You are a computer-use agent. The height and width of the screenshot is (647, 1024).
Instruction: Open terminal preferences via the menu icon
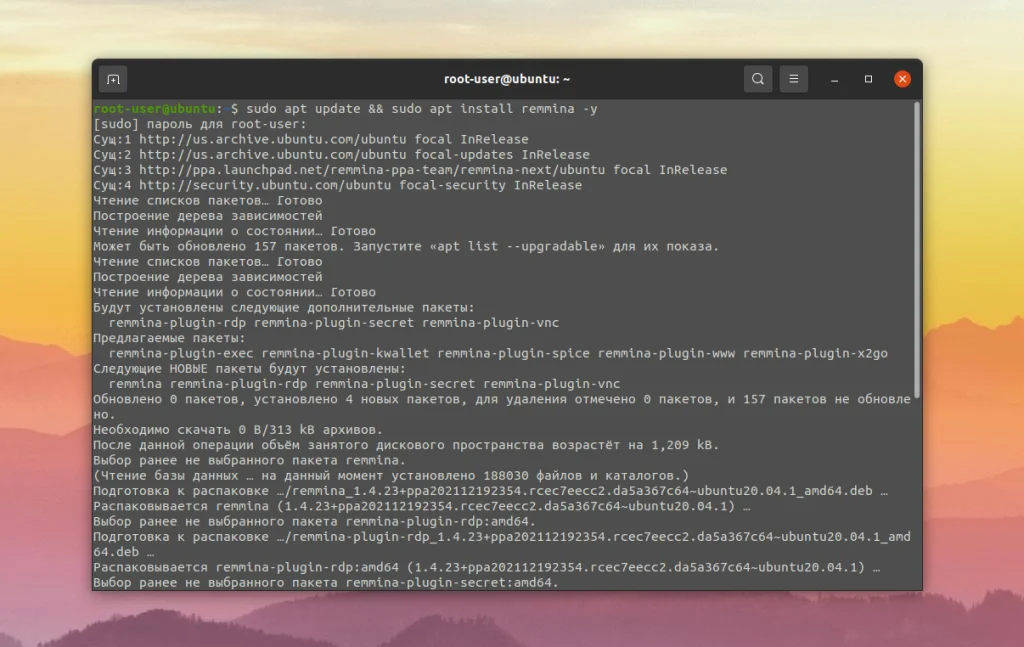click(x=793, y=78)
